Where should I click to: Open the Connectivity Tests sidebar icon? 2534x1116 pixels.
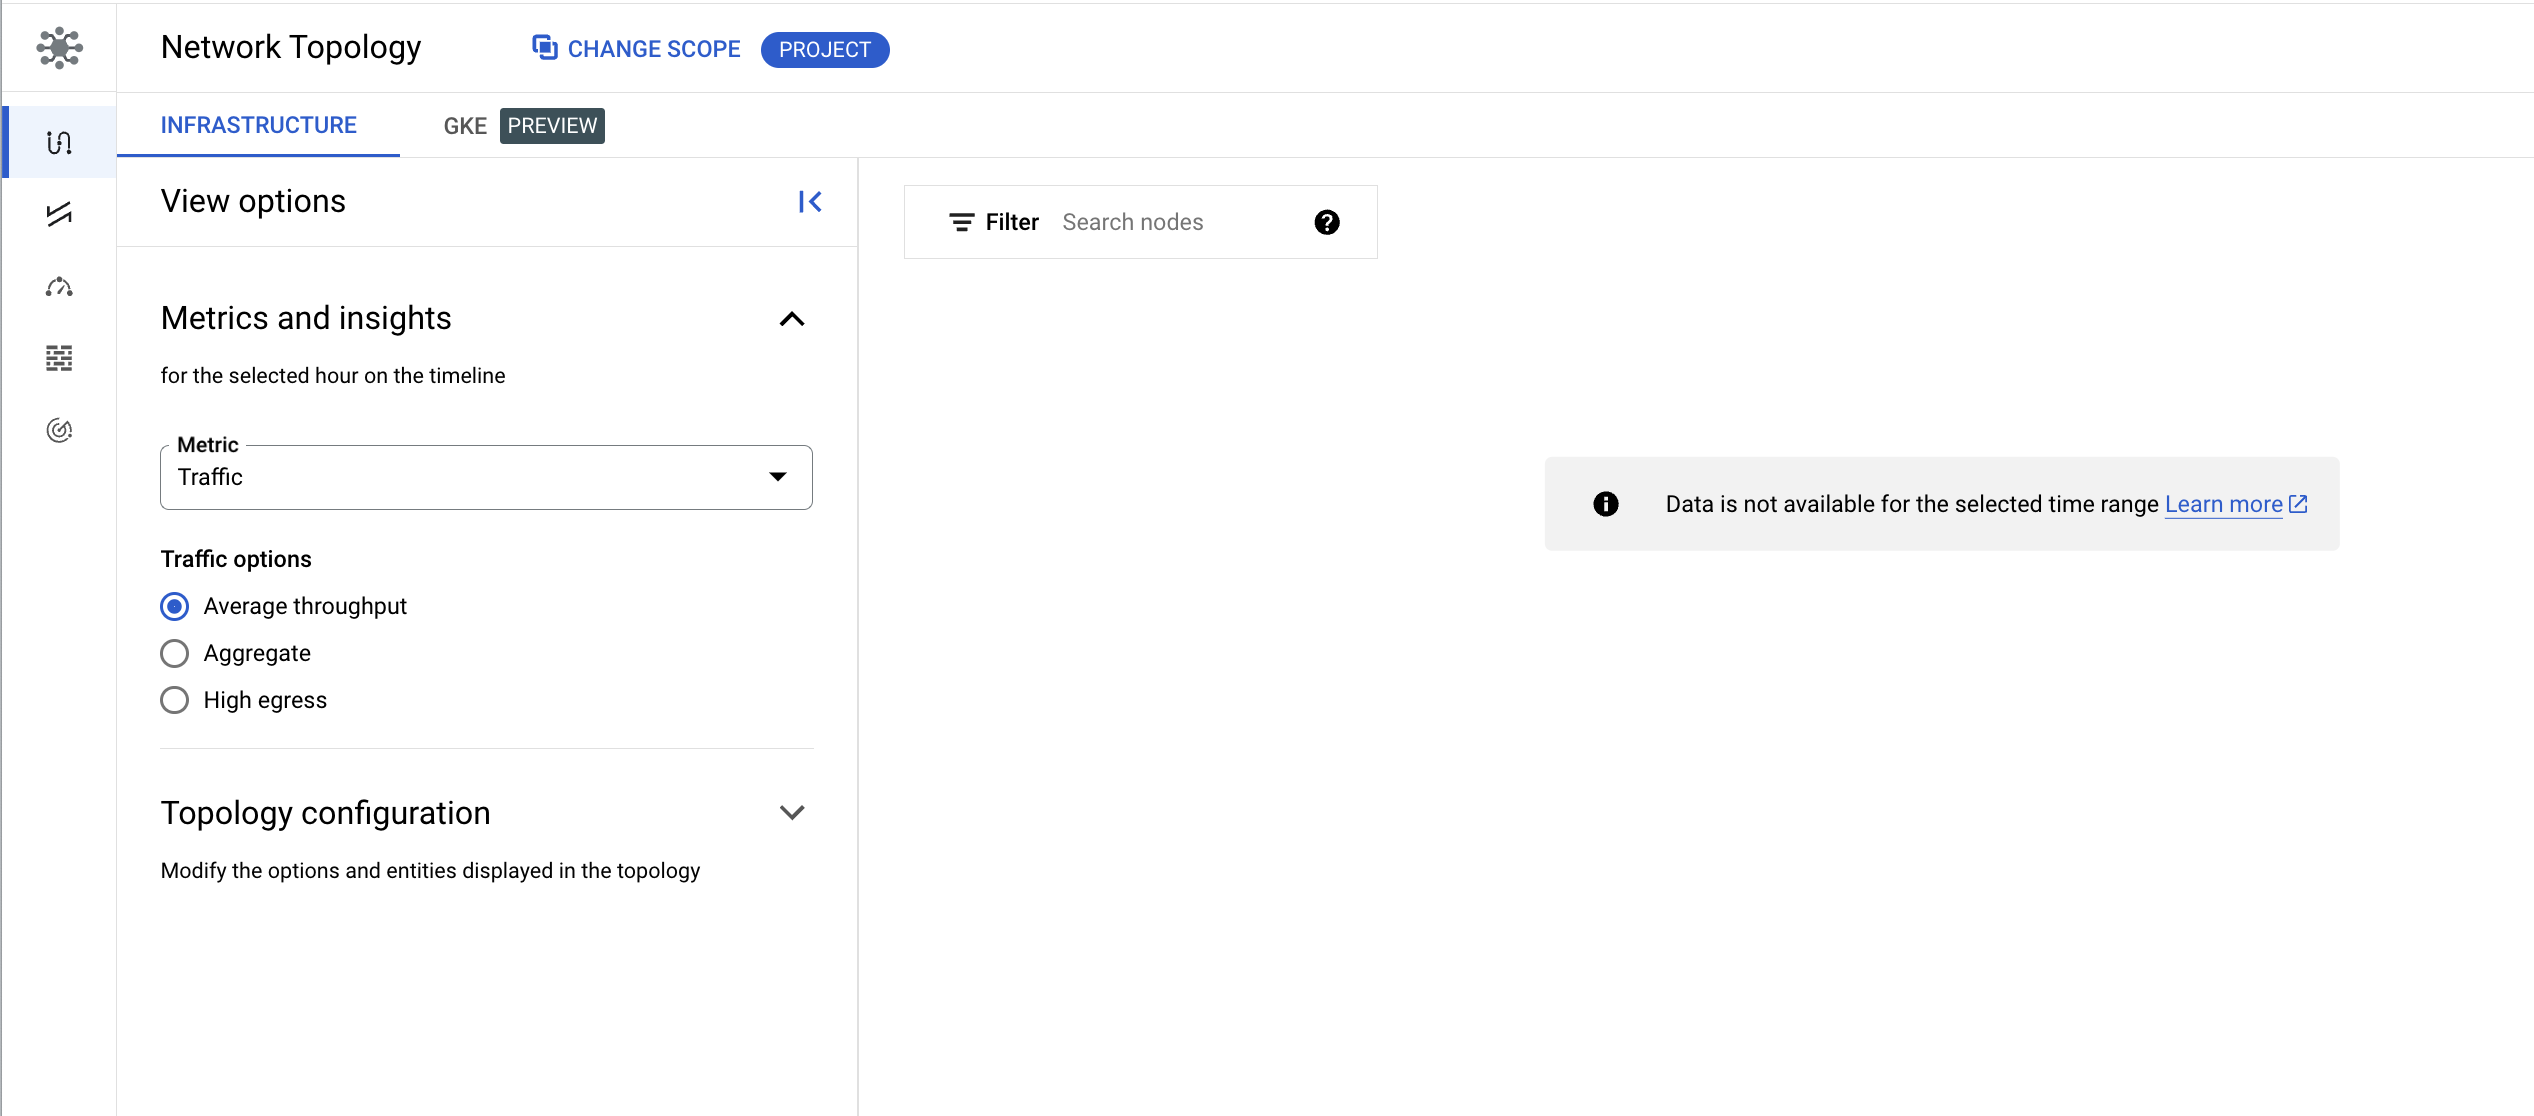[x=59, y=214]
